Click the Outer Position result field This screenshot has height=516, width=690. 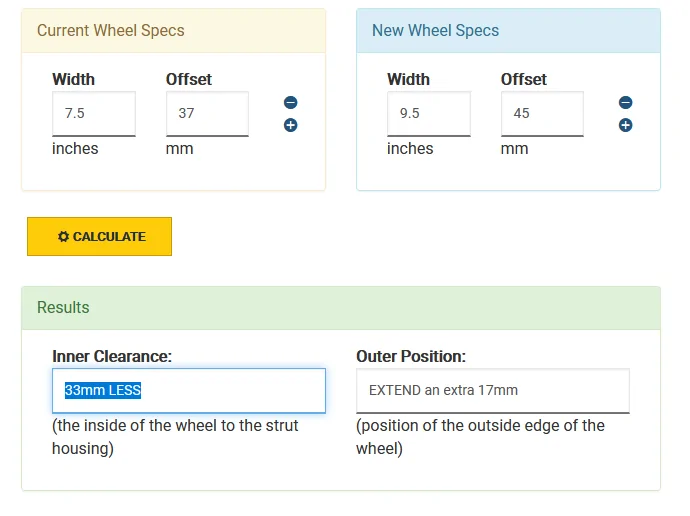click(493, 391)
